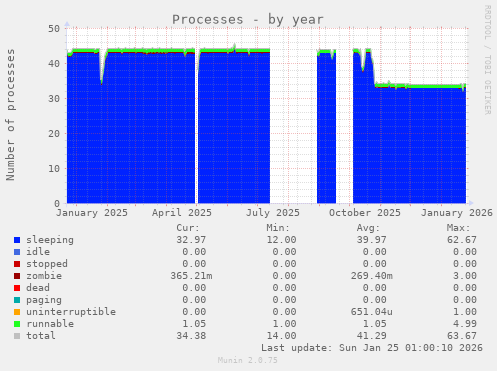Click the 'Min:' column header
497x371 pixels.
tap(278, 228)
